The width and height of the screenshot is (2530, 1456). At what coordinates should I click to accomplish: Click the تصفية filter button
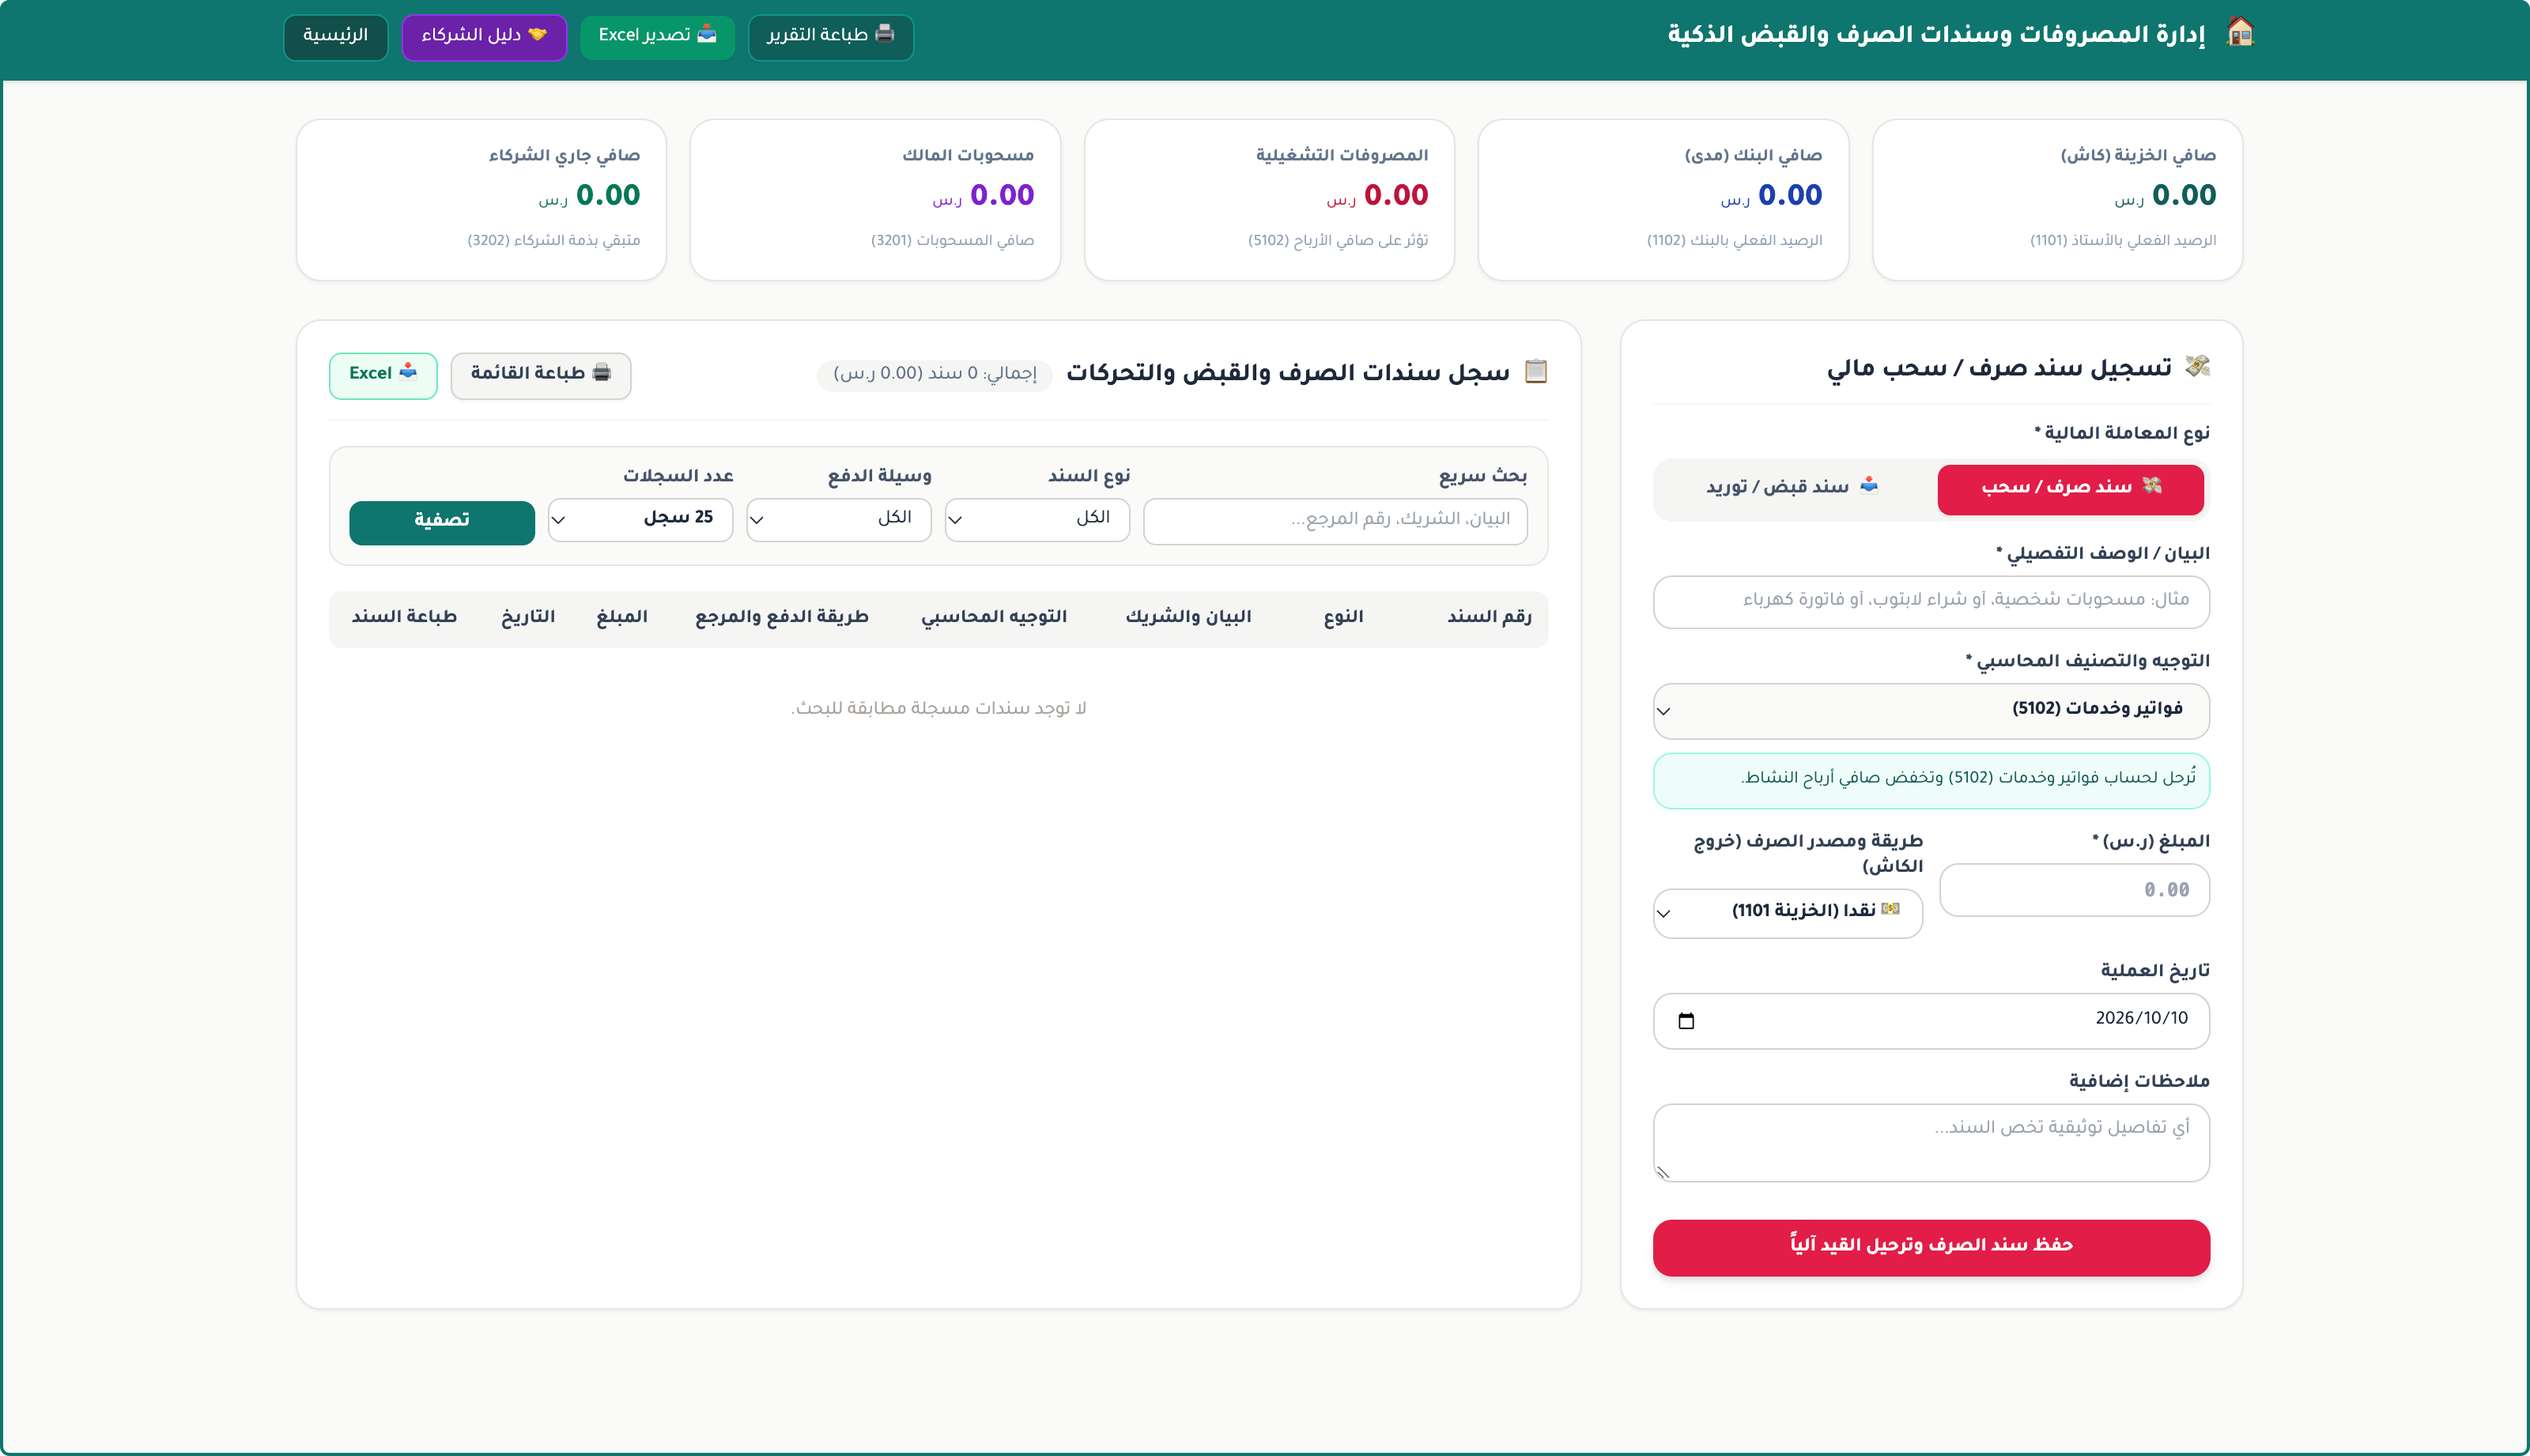point(442,522)
